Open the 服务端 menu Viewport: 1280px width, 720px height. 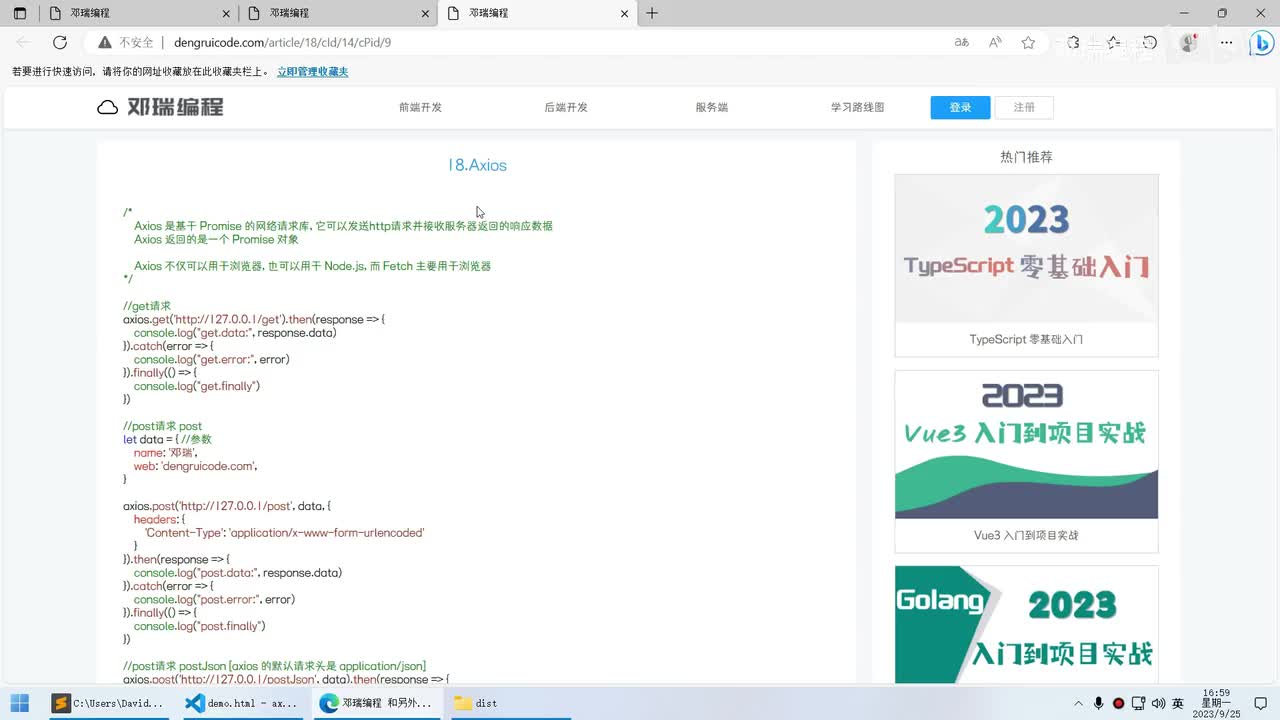[712, 107]
